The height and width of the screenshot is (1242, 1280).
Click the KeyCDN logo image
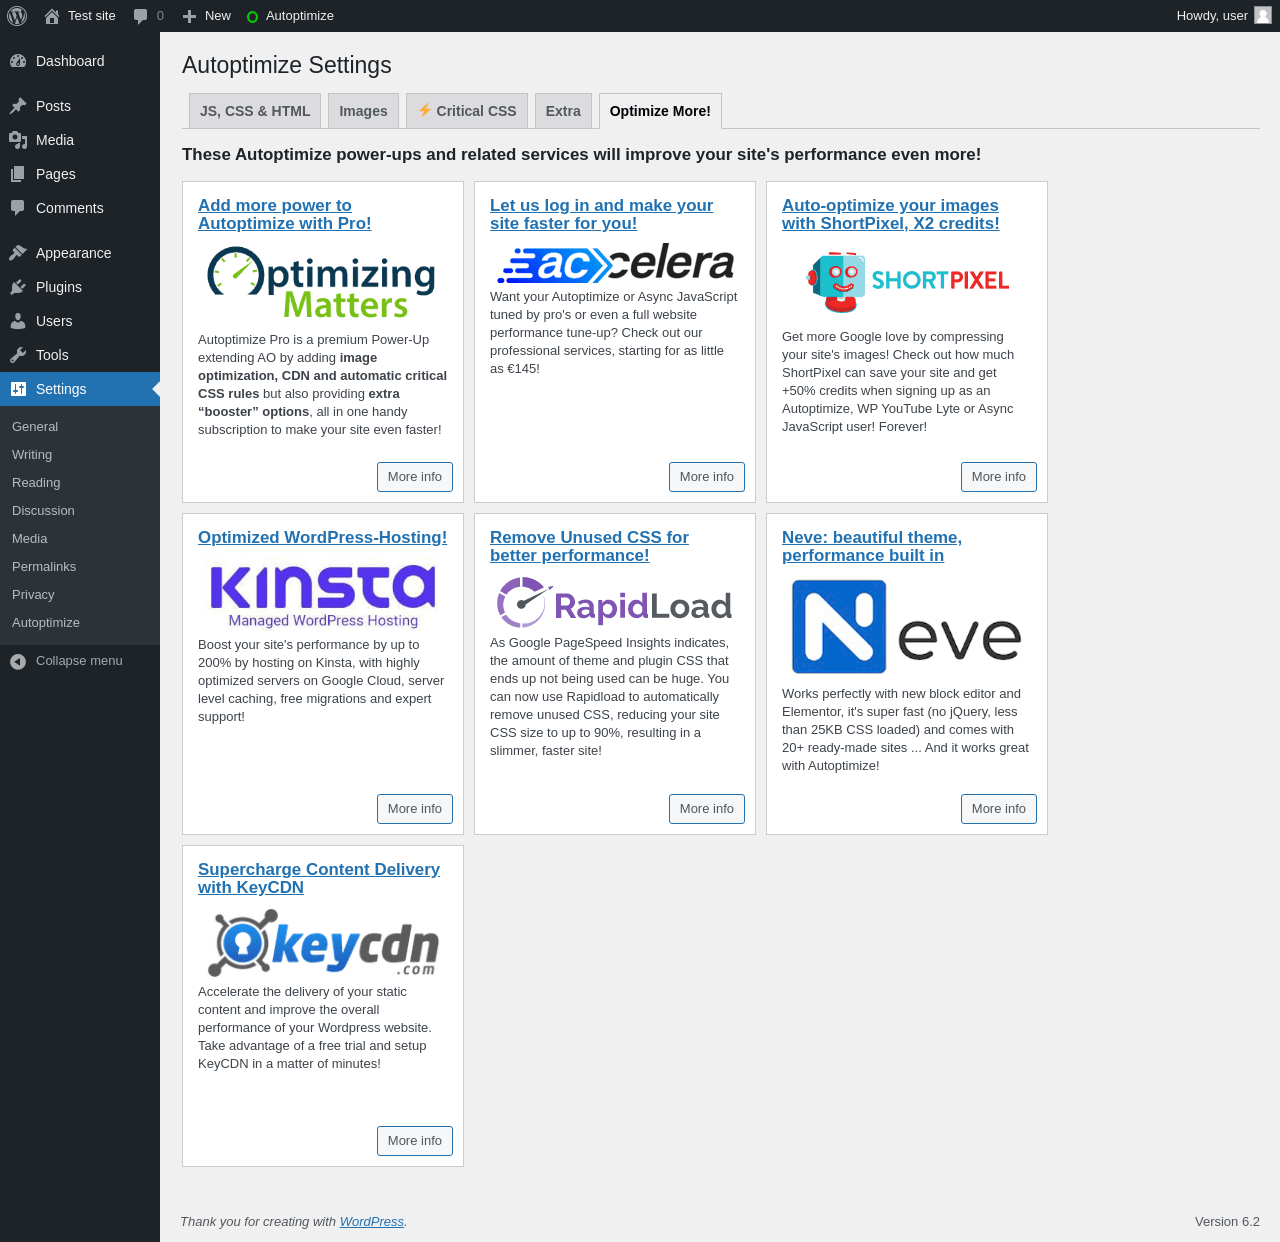point(323,944)
